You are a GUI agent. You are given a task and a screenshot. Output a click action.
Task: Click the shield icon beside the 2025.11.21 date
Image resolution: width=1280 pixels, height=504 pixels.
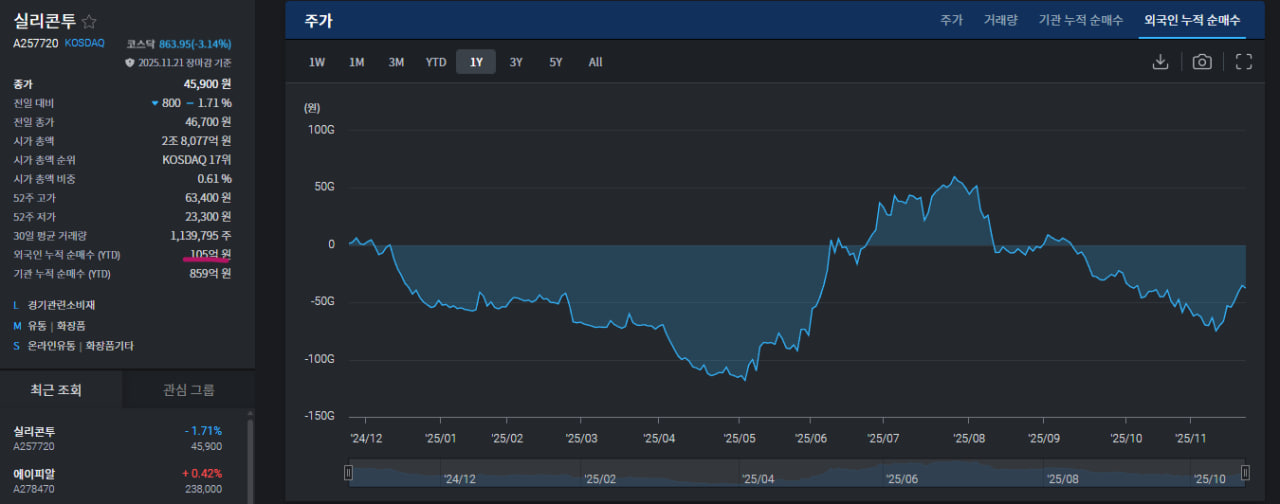[x=129, y=62]
